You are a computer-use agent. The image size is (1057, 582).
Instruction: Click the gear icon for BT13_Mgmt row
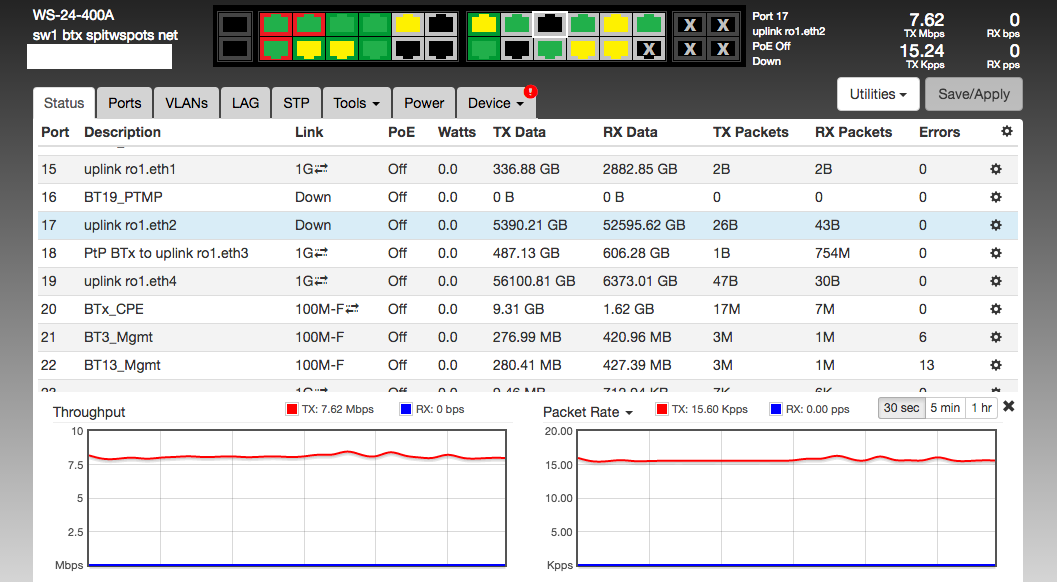(995, 366)
